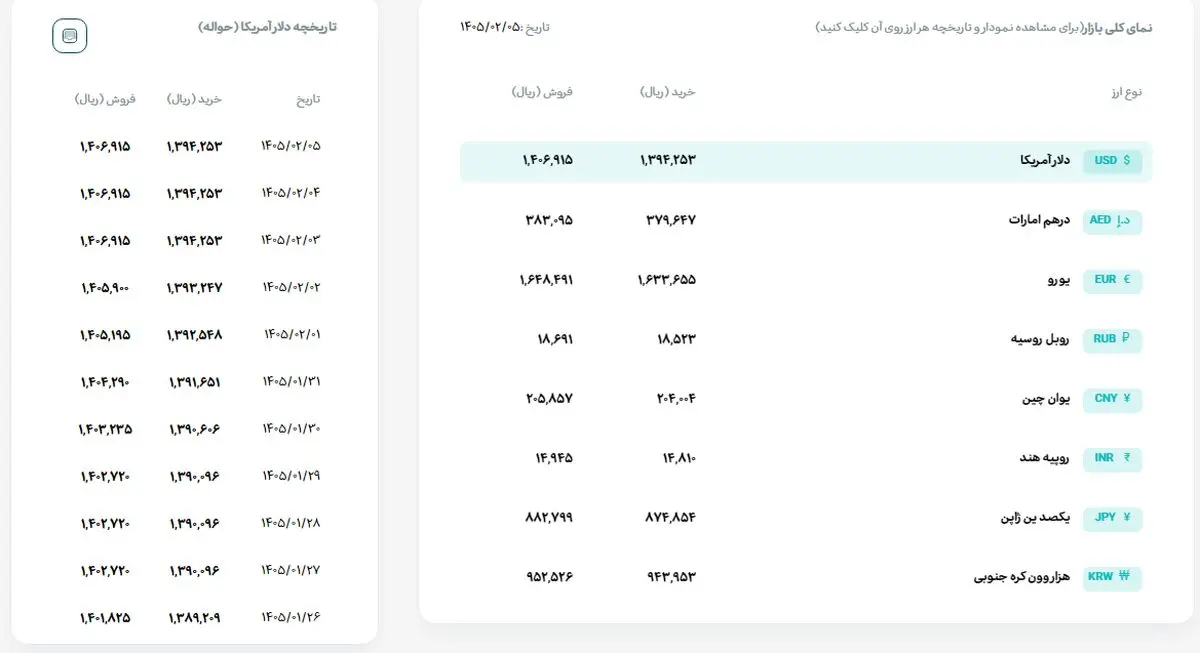Open the دلار آمریکا row
Screen dimensions: 1200x653
pyautogui.click(x=806, y=161)
